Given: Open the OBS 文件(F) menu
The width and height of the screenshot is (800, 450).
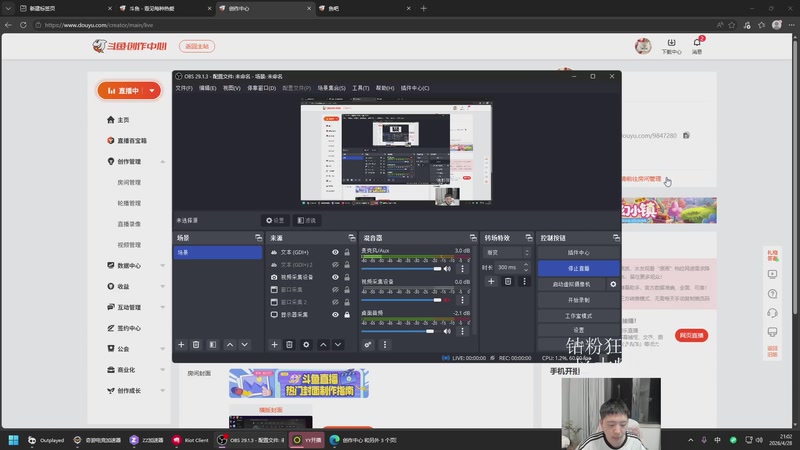Looking at the screenshot, I should 184,88.
